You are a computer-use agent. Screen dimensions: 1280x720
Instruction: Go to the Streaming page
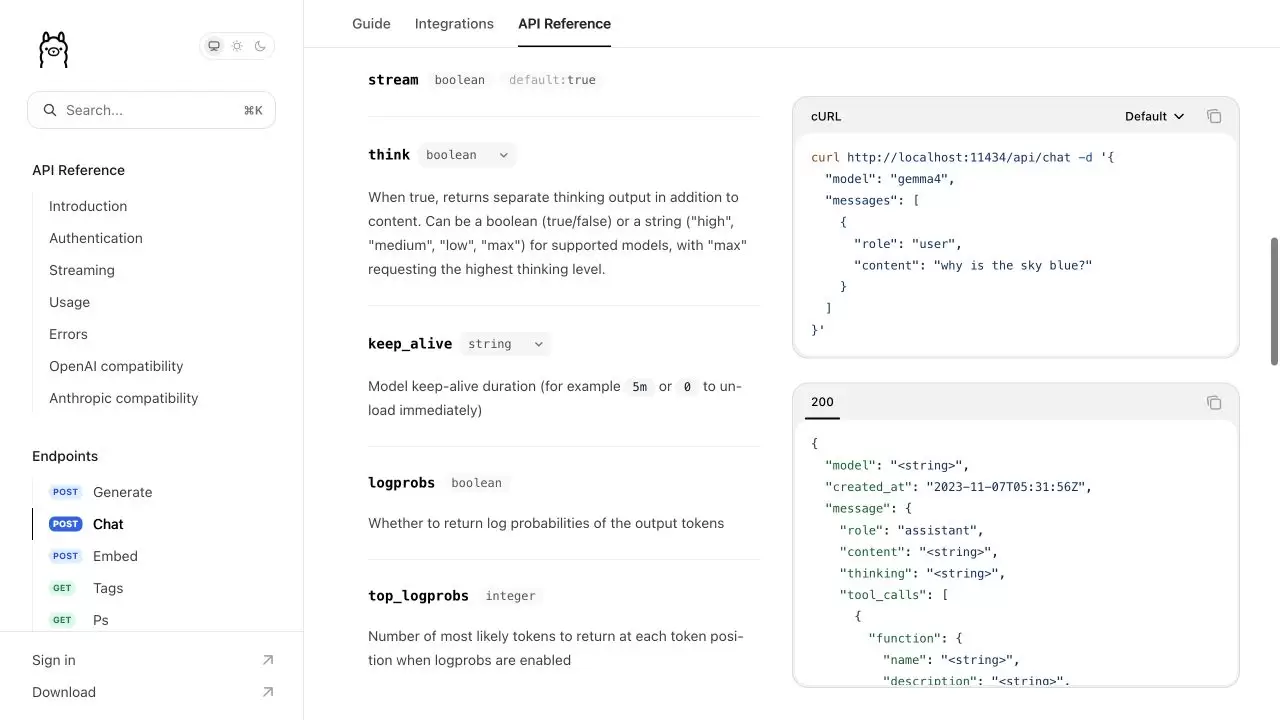click(82, 270)
